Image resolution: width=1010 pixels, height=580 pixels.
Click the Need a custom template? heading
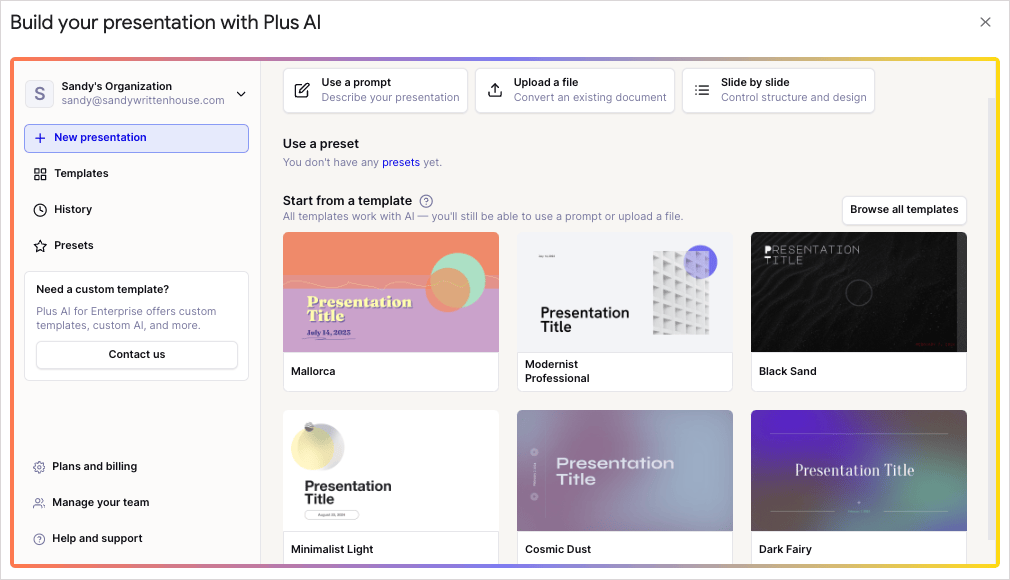point(102,290)
